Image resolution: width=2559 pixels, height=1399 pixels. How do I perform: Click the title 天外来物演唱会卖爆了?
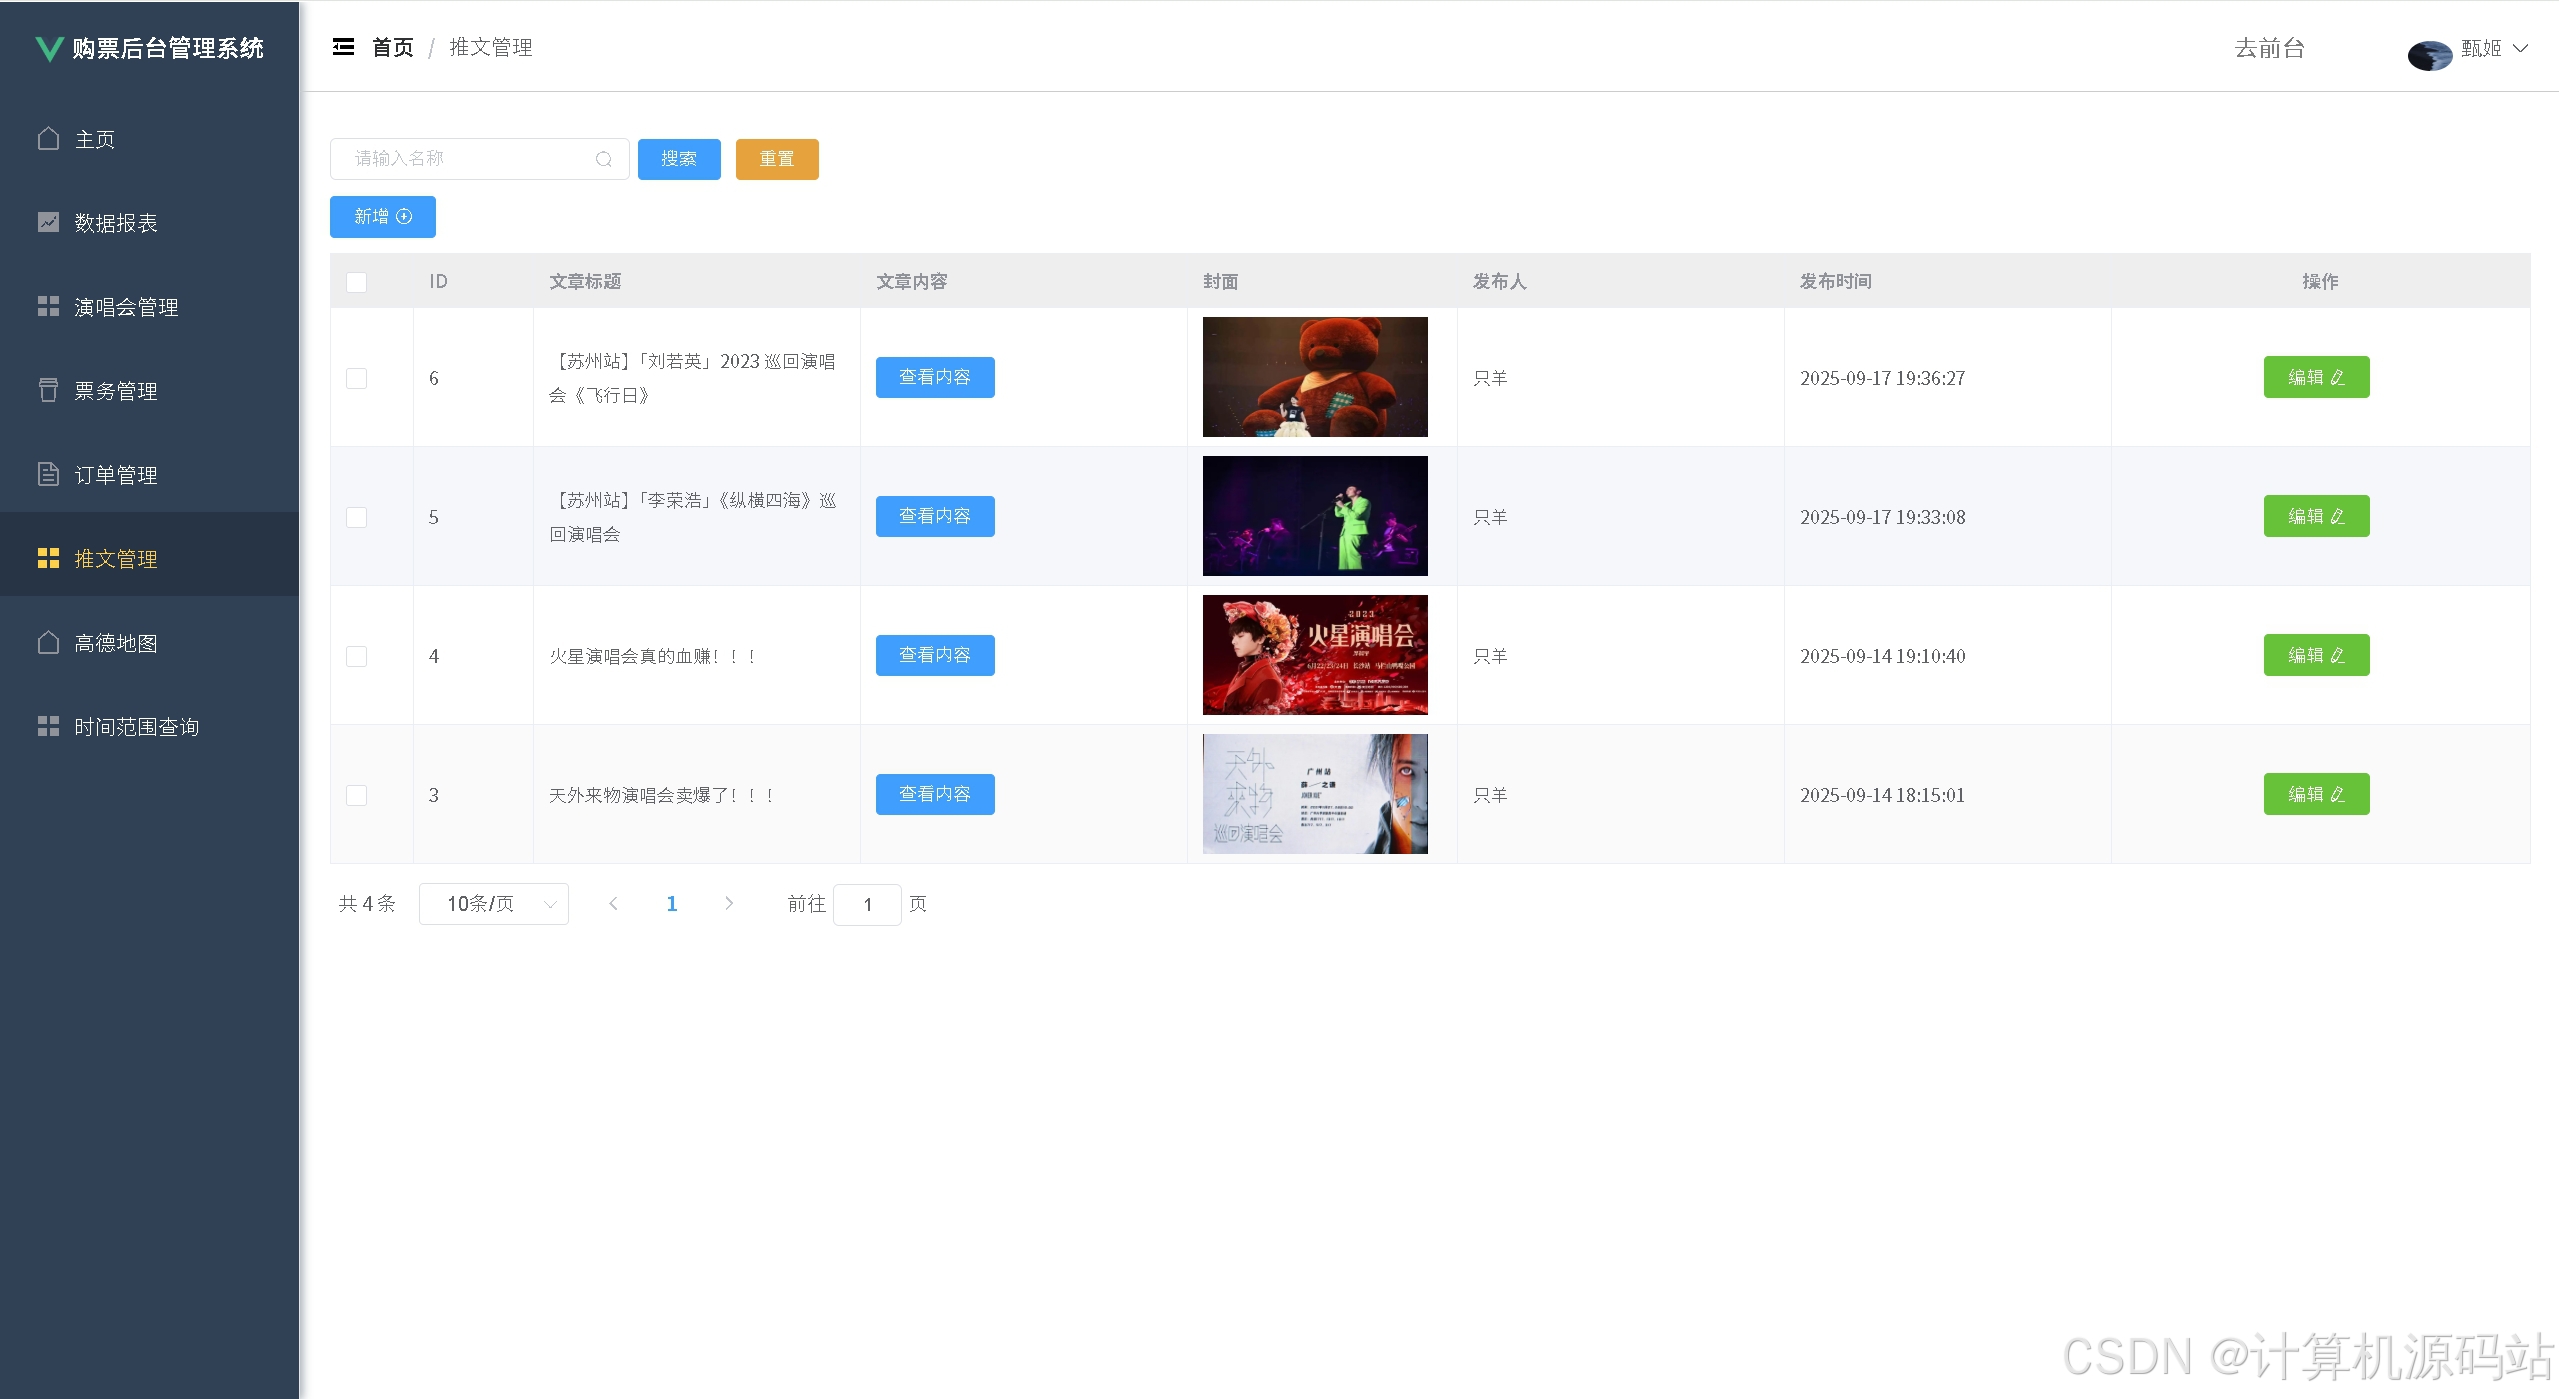click(x=661, y=795)
